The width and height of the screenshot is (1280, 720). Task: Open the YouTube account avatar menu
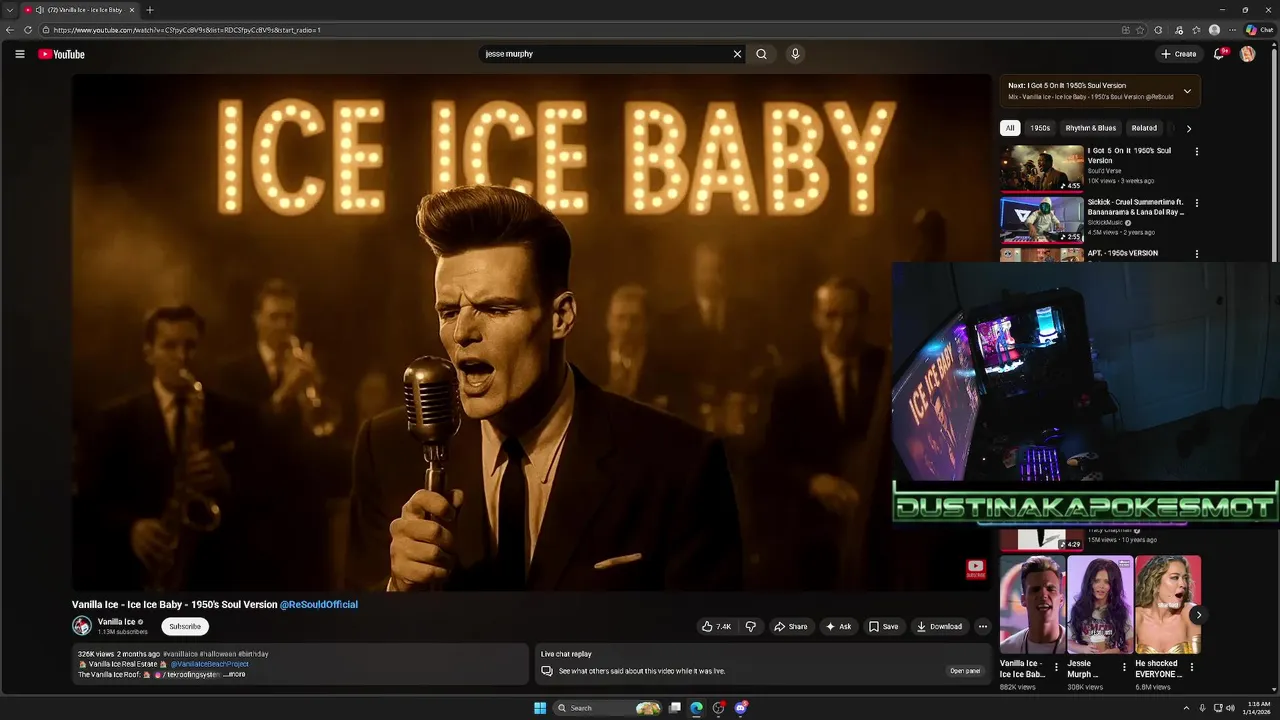click(x=1247, y=54)
